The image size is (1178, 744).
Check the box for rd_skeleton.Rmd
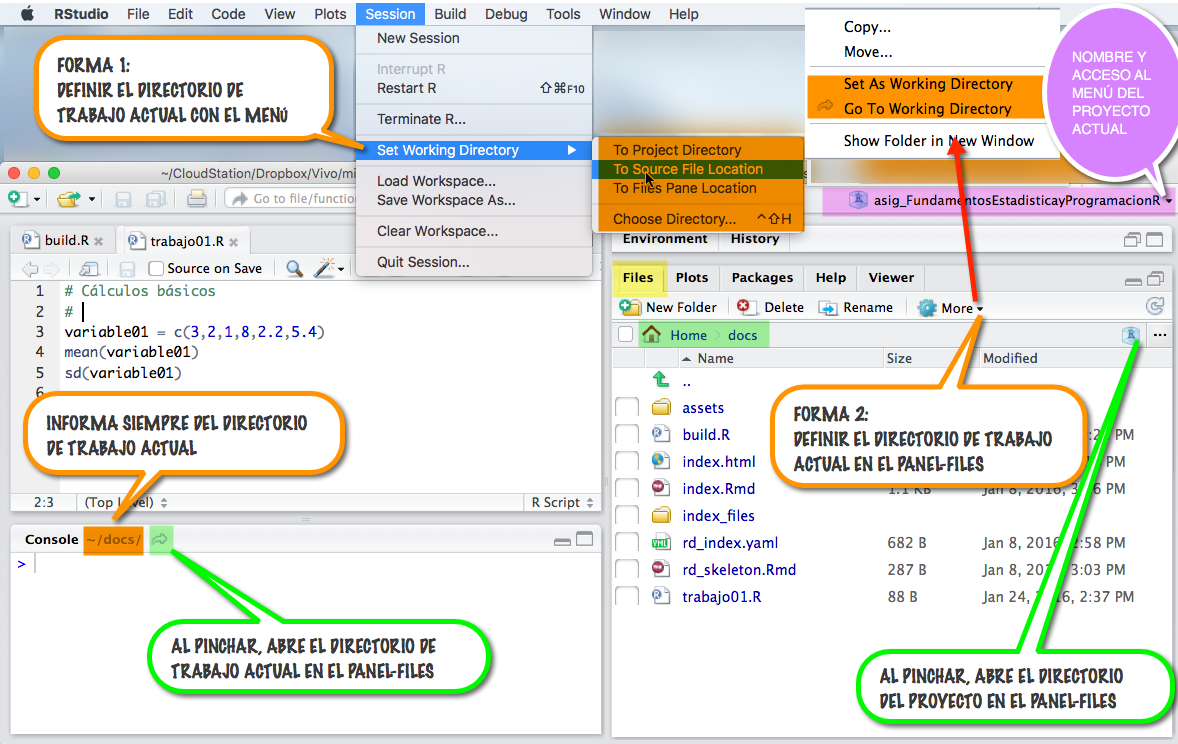(x=627, y=570)
